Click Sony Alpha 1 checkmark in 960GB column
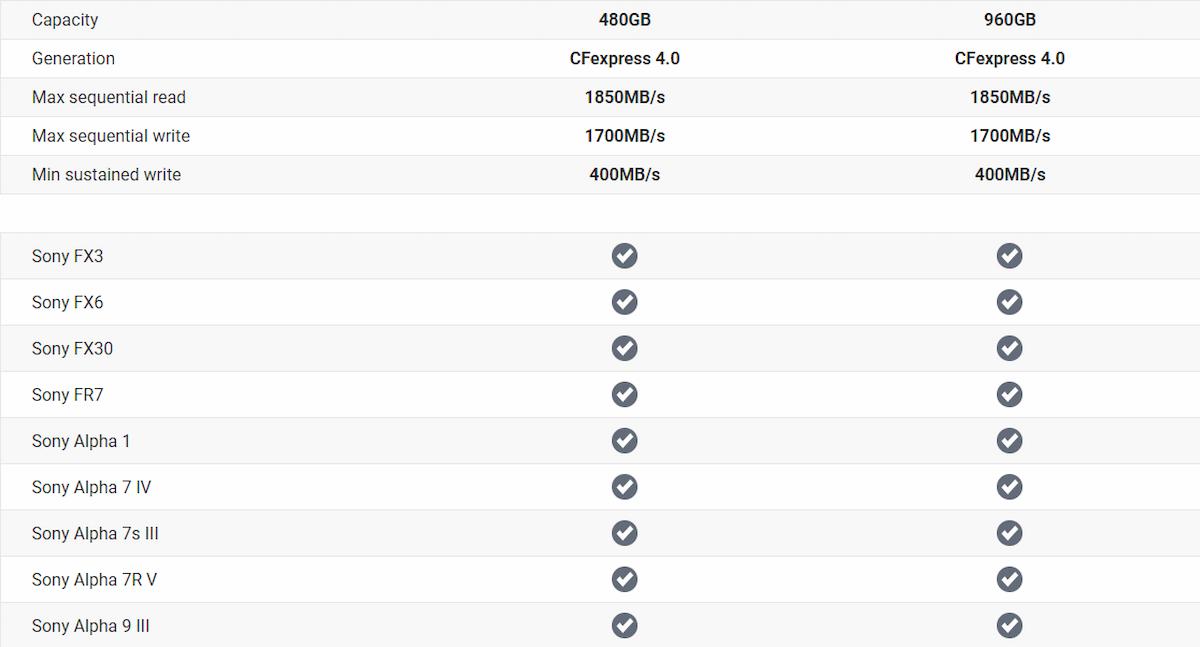Viewport: 1200px width, 647px height. tap(1009, 441)
